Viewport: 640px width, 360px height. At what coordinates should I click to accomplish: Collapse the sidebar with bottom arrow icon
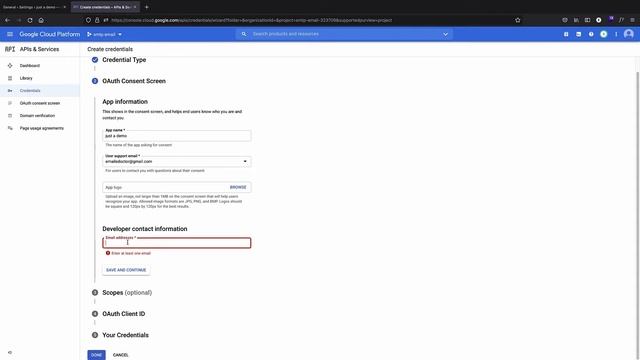[x=10, y=352]
